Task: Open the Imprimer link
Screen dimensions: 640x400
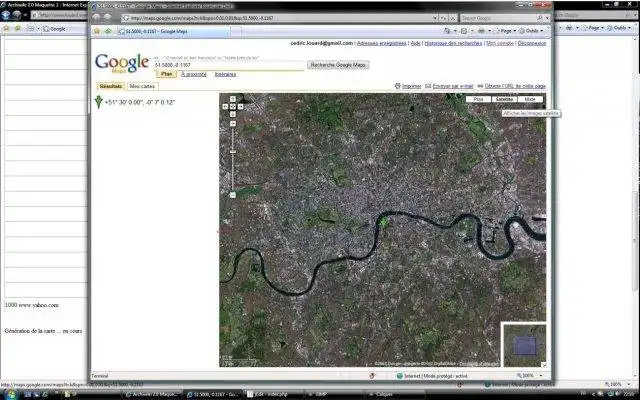Action: (411, 86)
